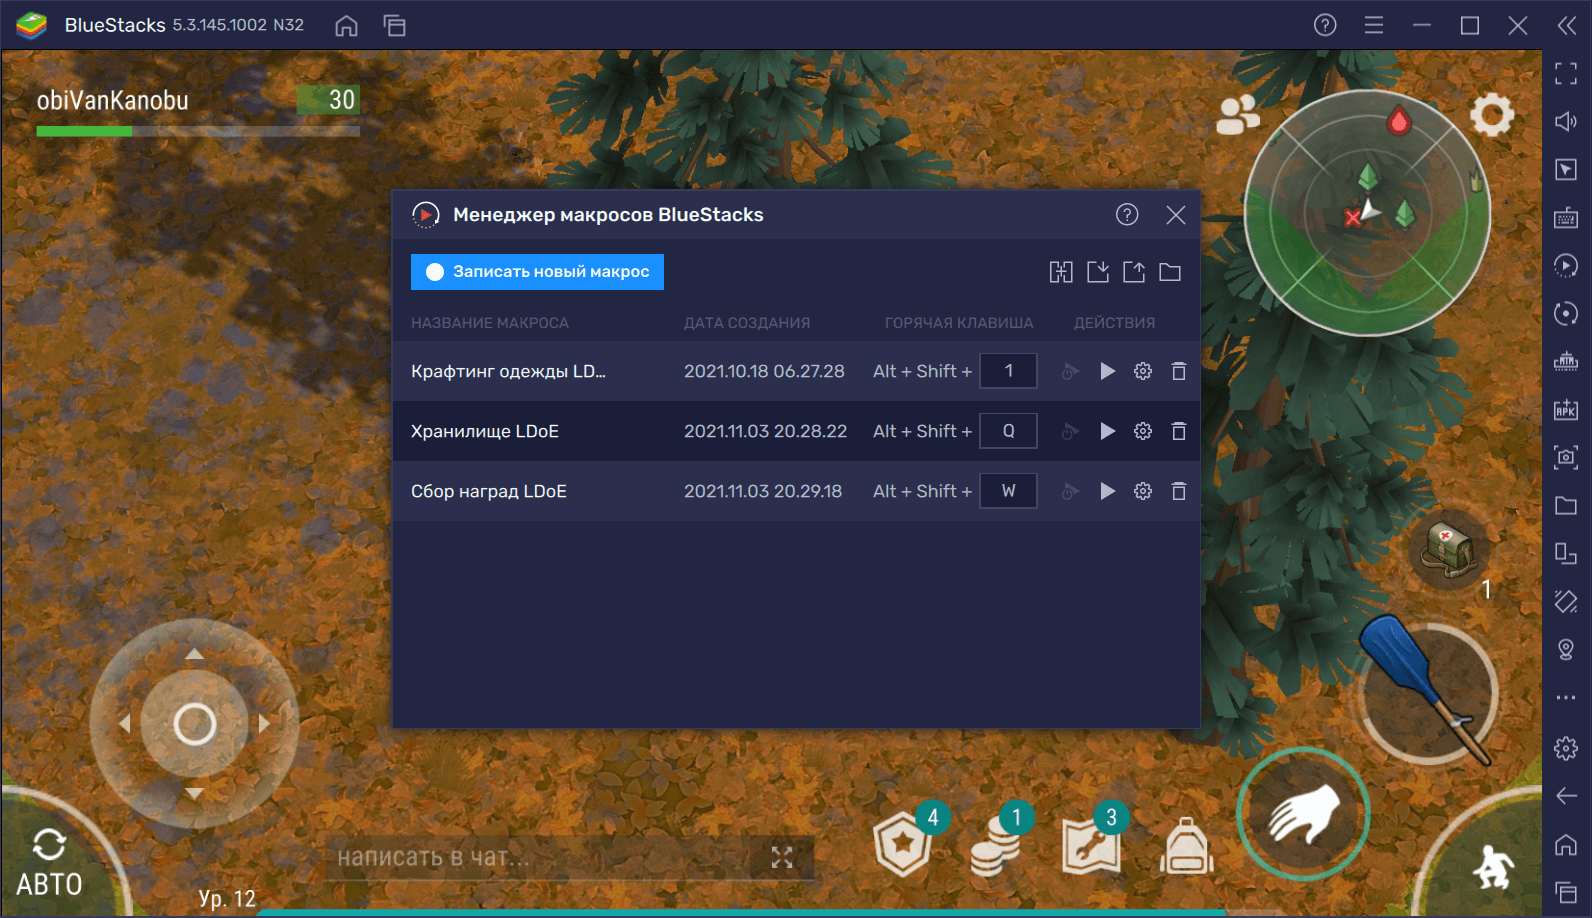Click merge macros icon
1592x918 pixels.
coord(1061,272)
